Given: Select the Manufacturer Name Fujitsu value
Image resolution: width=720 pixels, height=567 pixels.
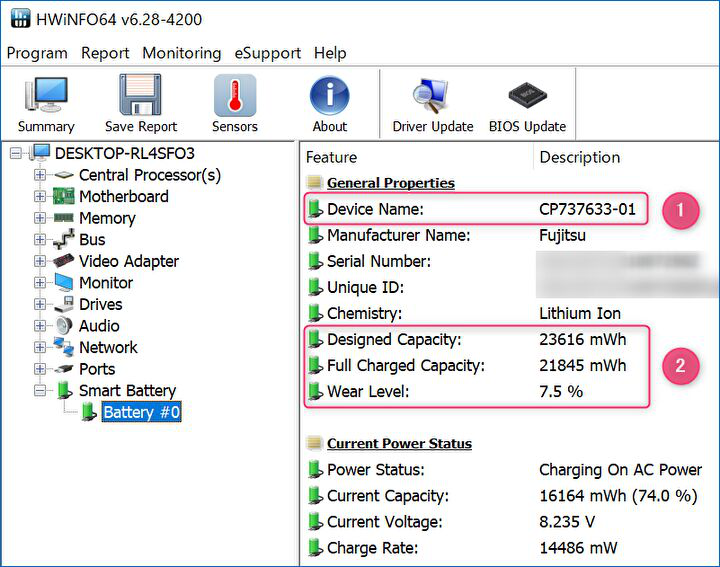Looking at the screenshot, I should (x=562, y=235).
